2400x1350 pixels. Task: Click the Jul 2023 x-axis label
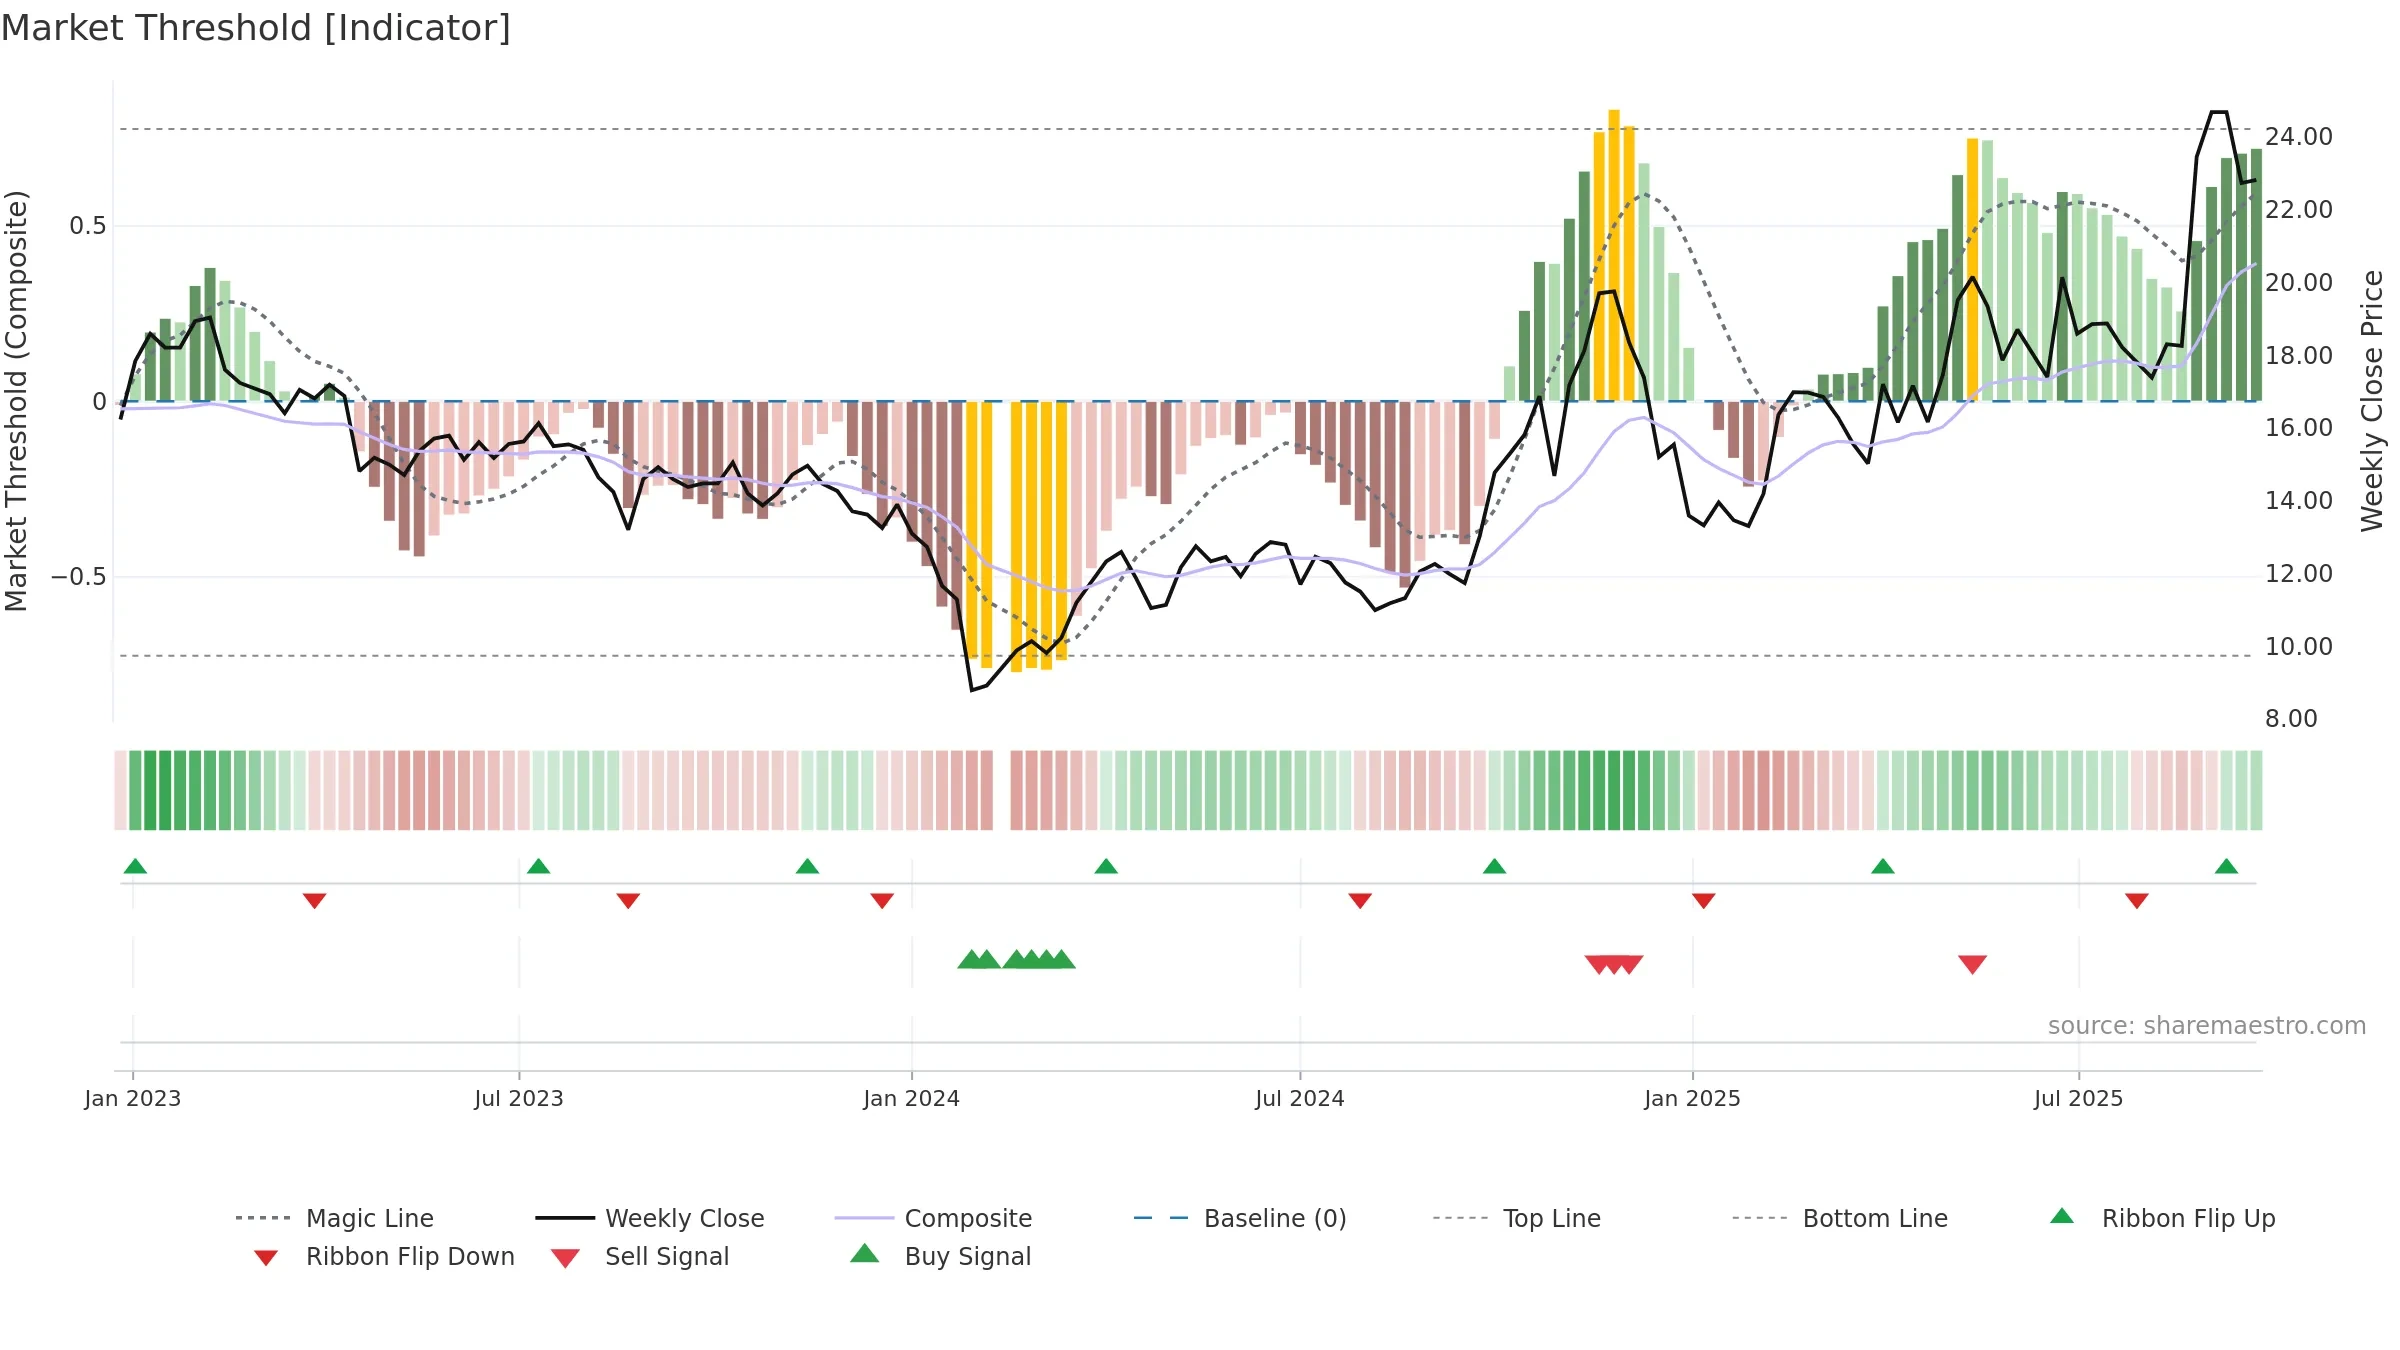(519, 1098)
